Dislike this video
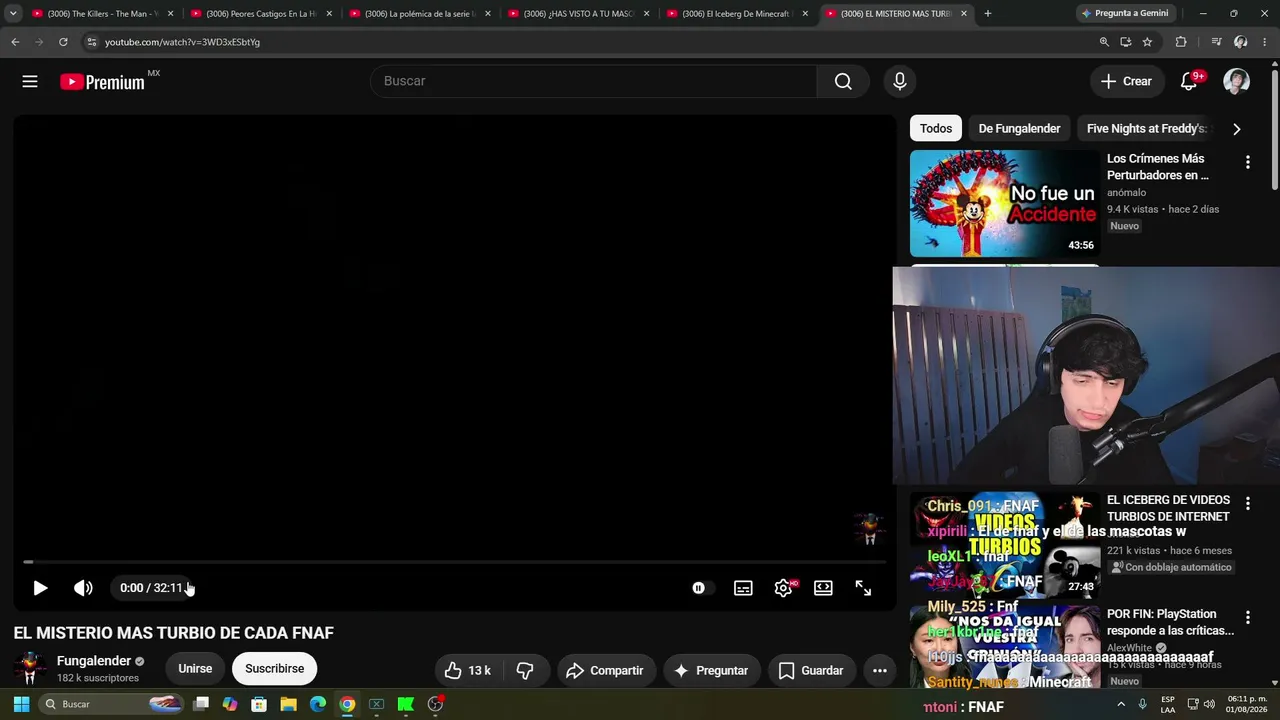1280x720 pixels. click(x=525, y=670)
